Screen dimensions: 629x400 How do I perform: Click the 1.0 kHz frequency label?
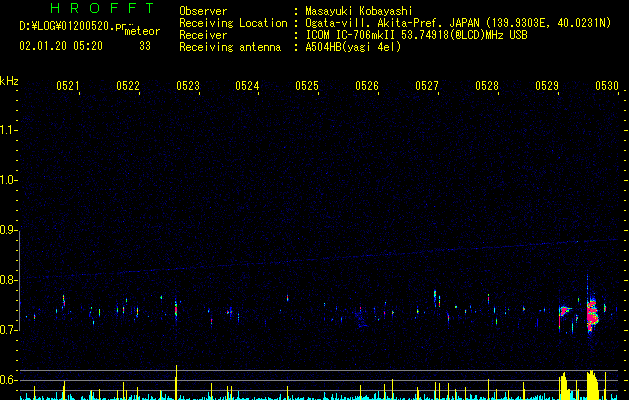[x=8, y=180]
